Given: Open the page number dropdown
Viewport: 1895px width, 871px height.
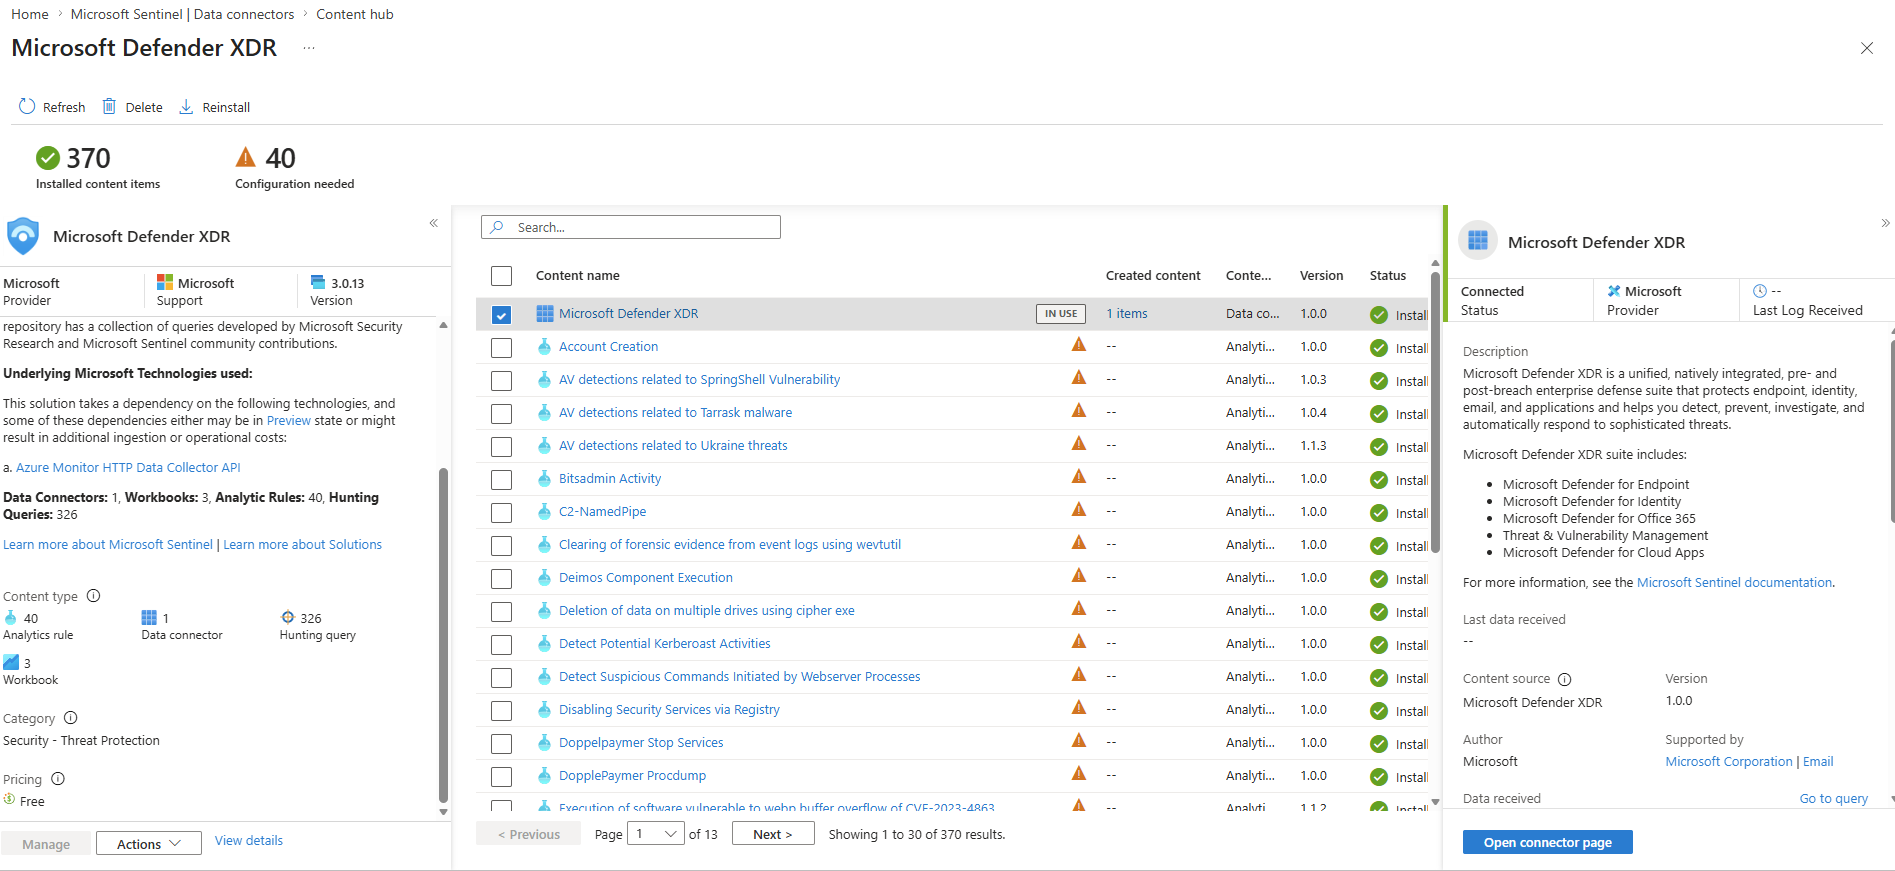Looking at the screenshot, I should 656,834.
